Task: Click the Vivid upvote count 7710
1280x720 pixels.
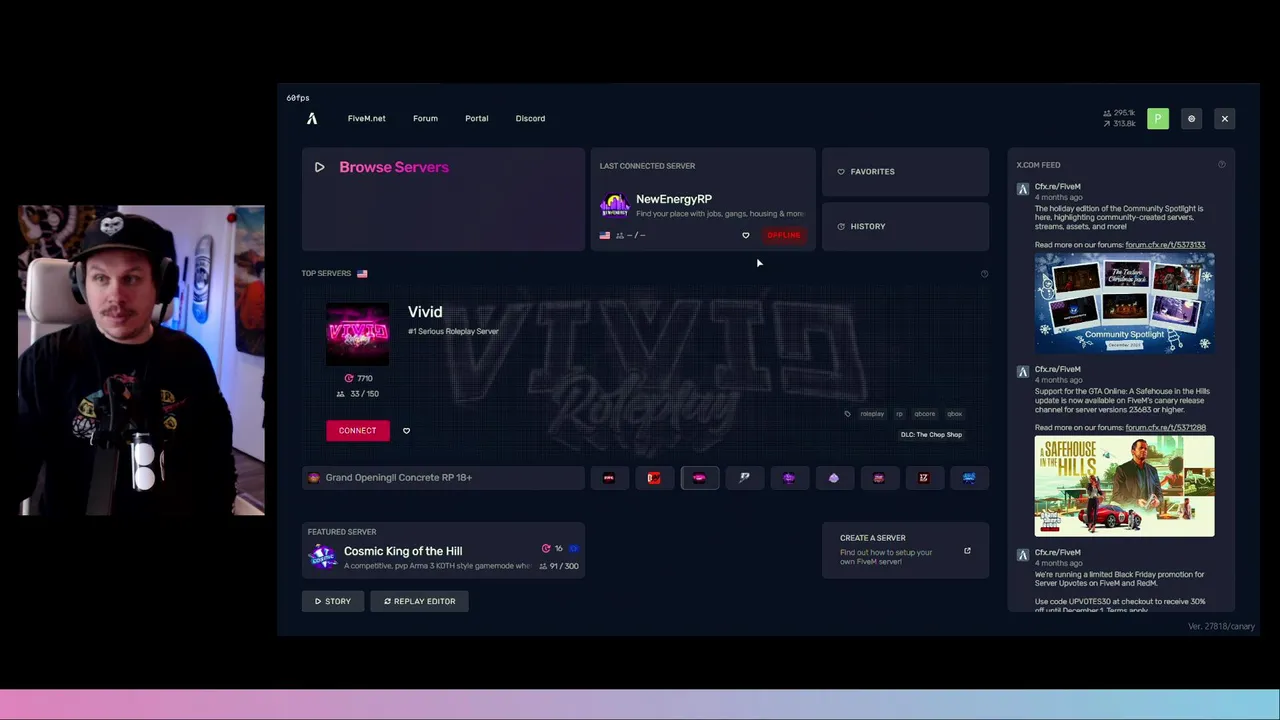Action: (359, 378)
